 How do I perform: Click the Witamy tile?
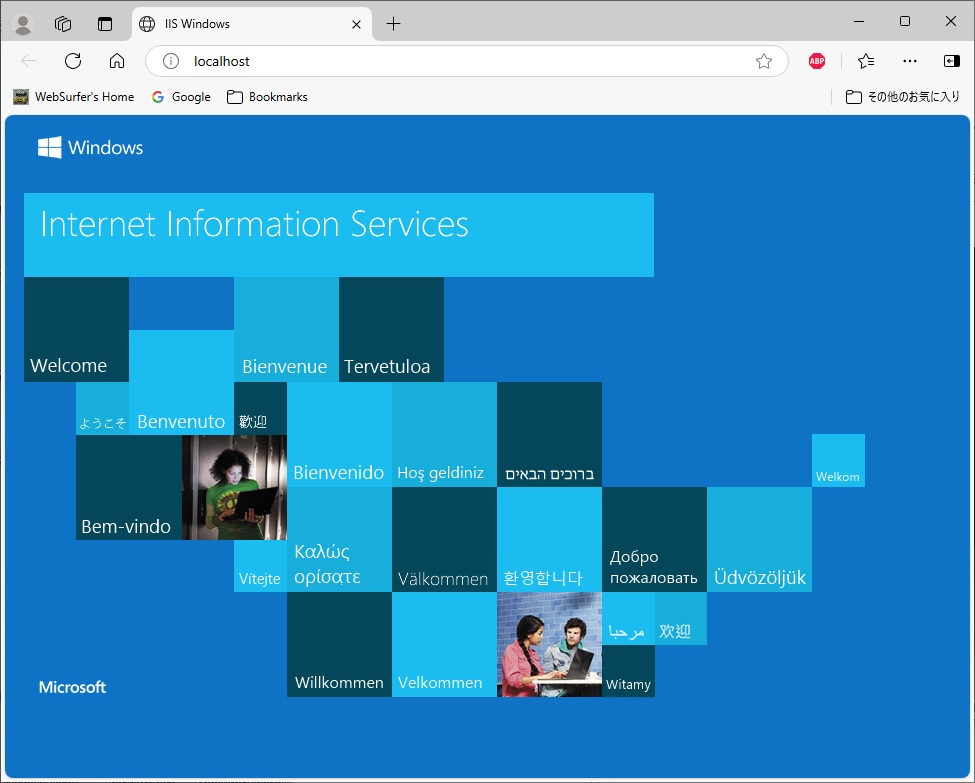[x=628, y=671]
